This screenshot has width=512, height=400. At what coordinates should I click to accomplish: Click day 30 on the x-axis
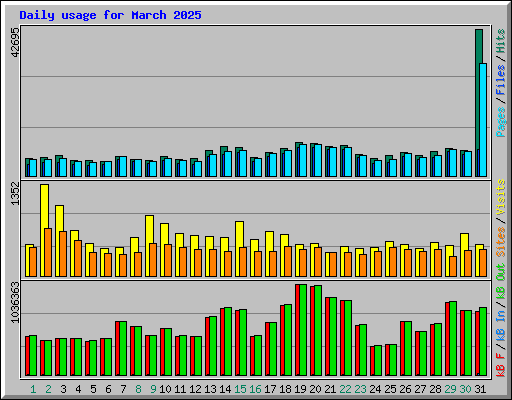(x=465, y=389)
